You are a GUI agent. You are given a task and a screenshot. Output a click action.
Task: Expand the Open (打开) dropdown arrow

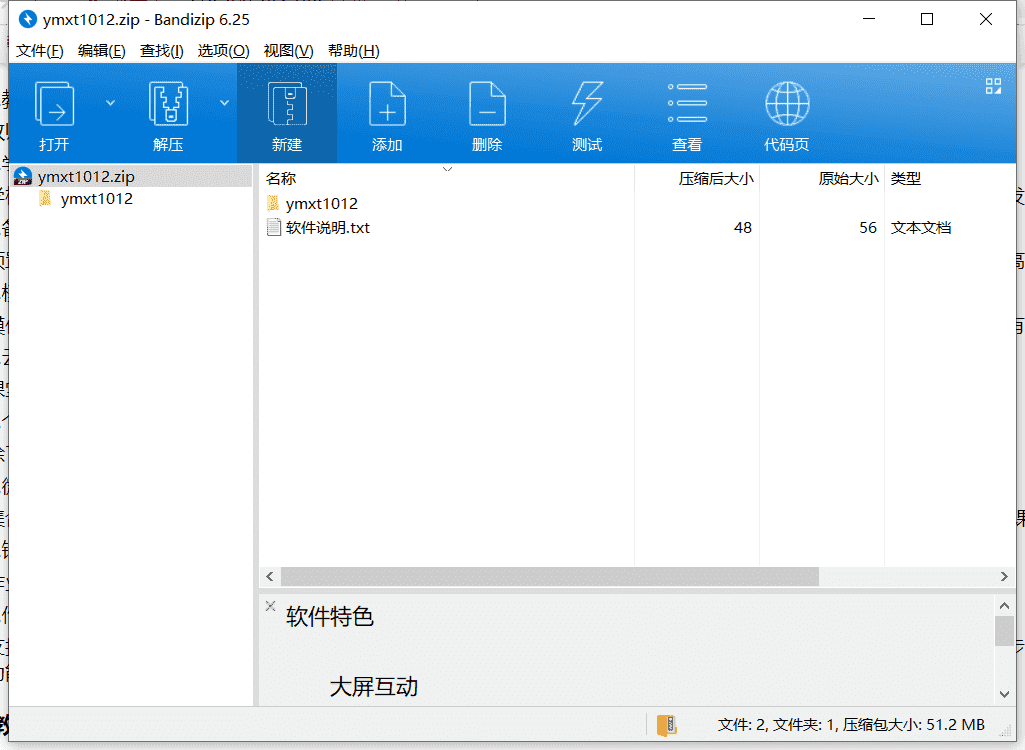click(110, 103)
